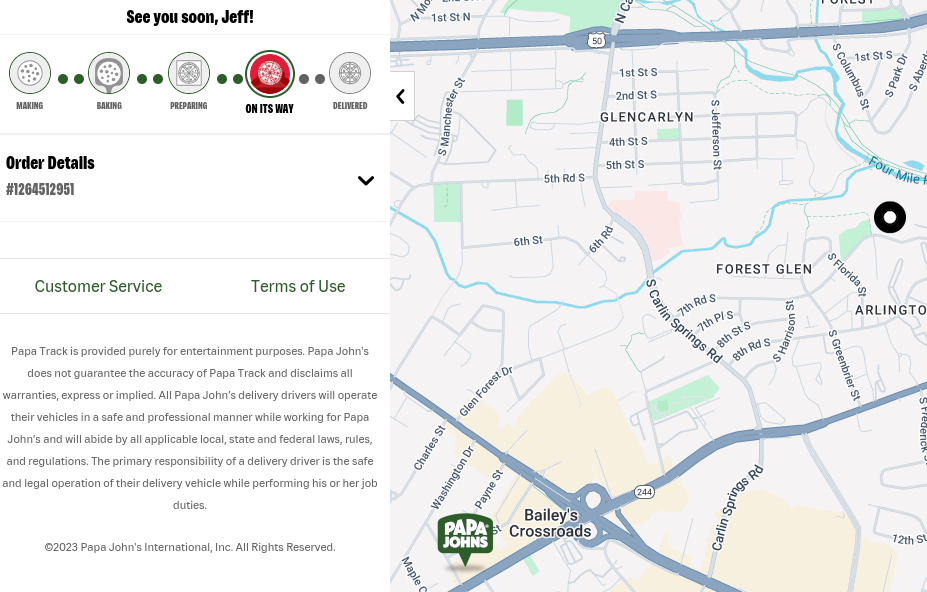Click the ON ITS WAY status label
The height and width of the screenshot is (592, 927).
click(x=270, y=109)
